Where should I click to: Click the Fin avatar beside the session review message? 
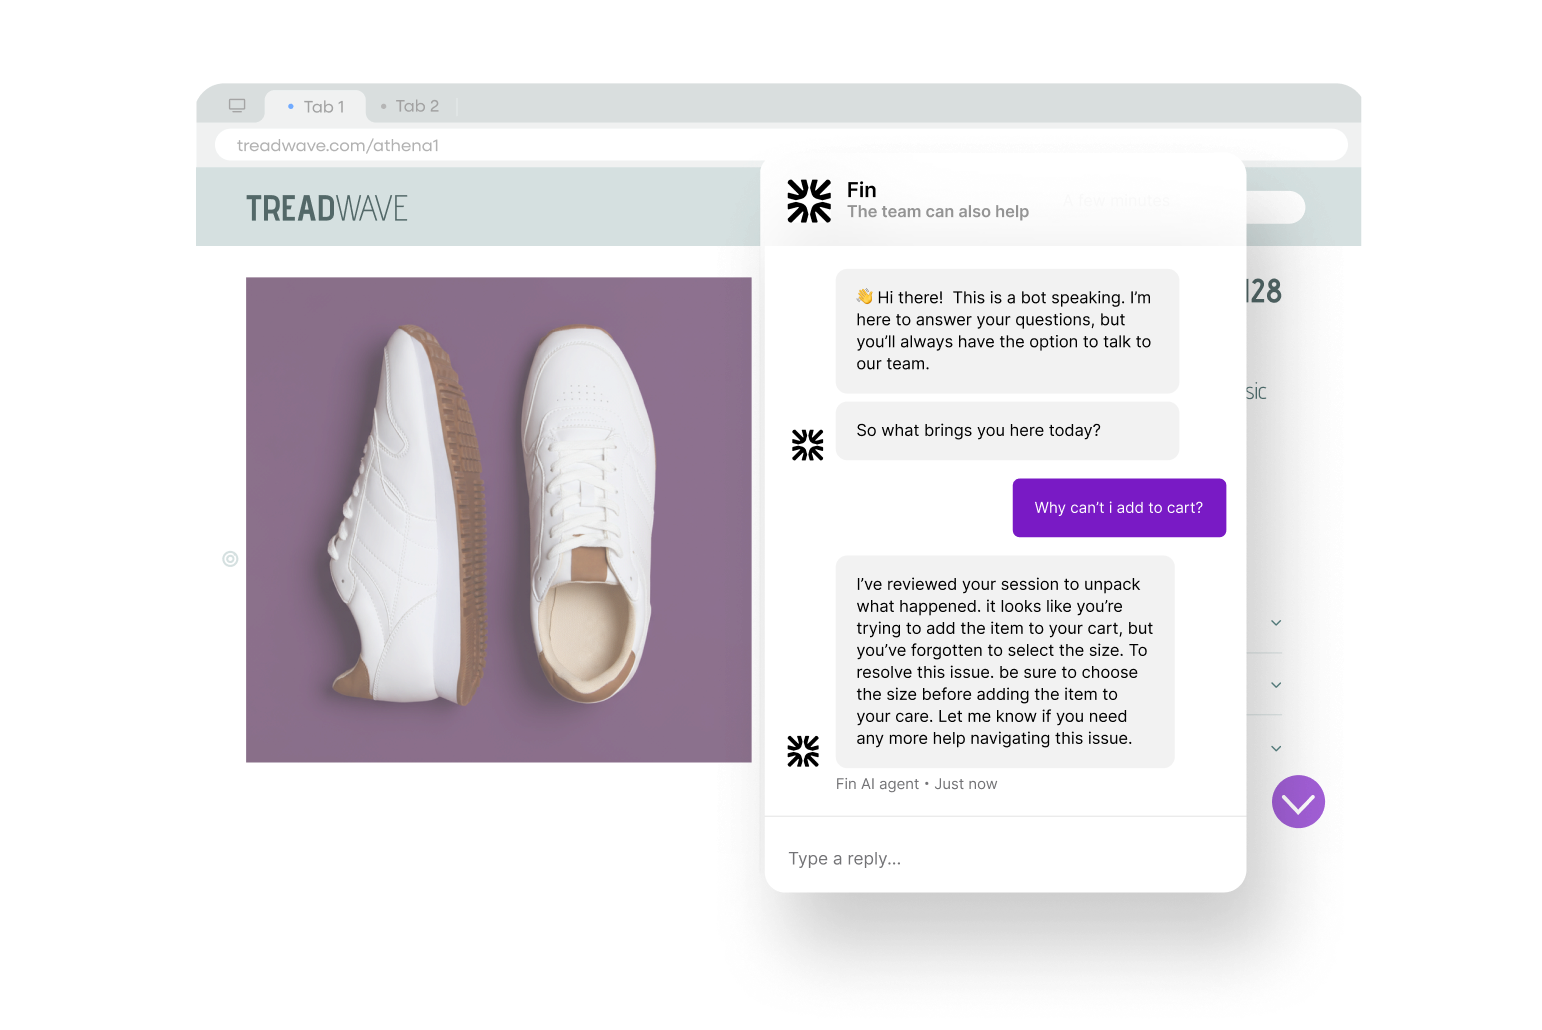click(802, 751)
